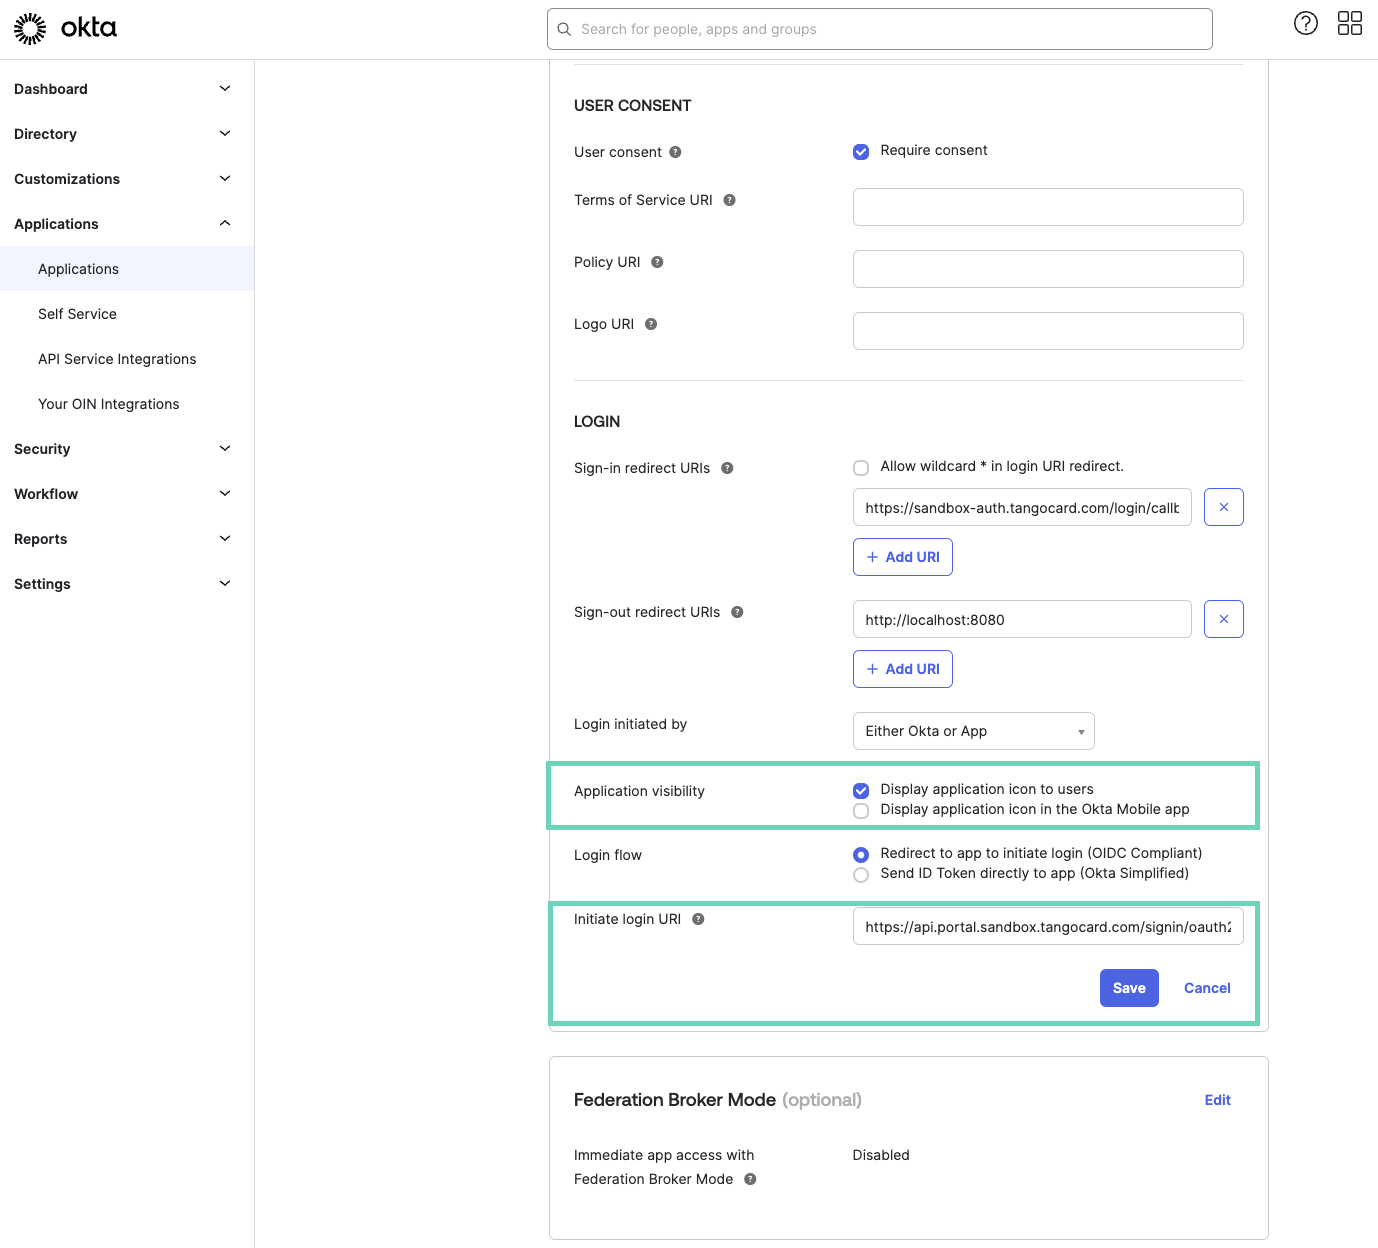
Task: Select Send ID Token directly to app
Action: (861, 875)
